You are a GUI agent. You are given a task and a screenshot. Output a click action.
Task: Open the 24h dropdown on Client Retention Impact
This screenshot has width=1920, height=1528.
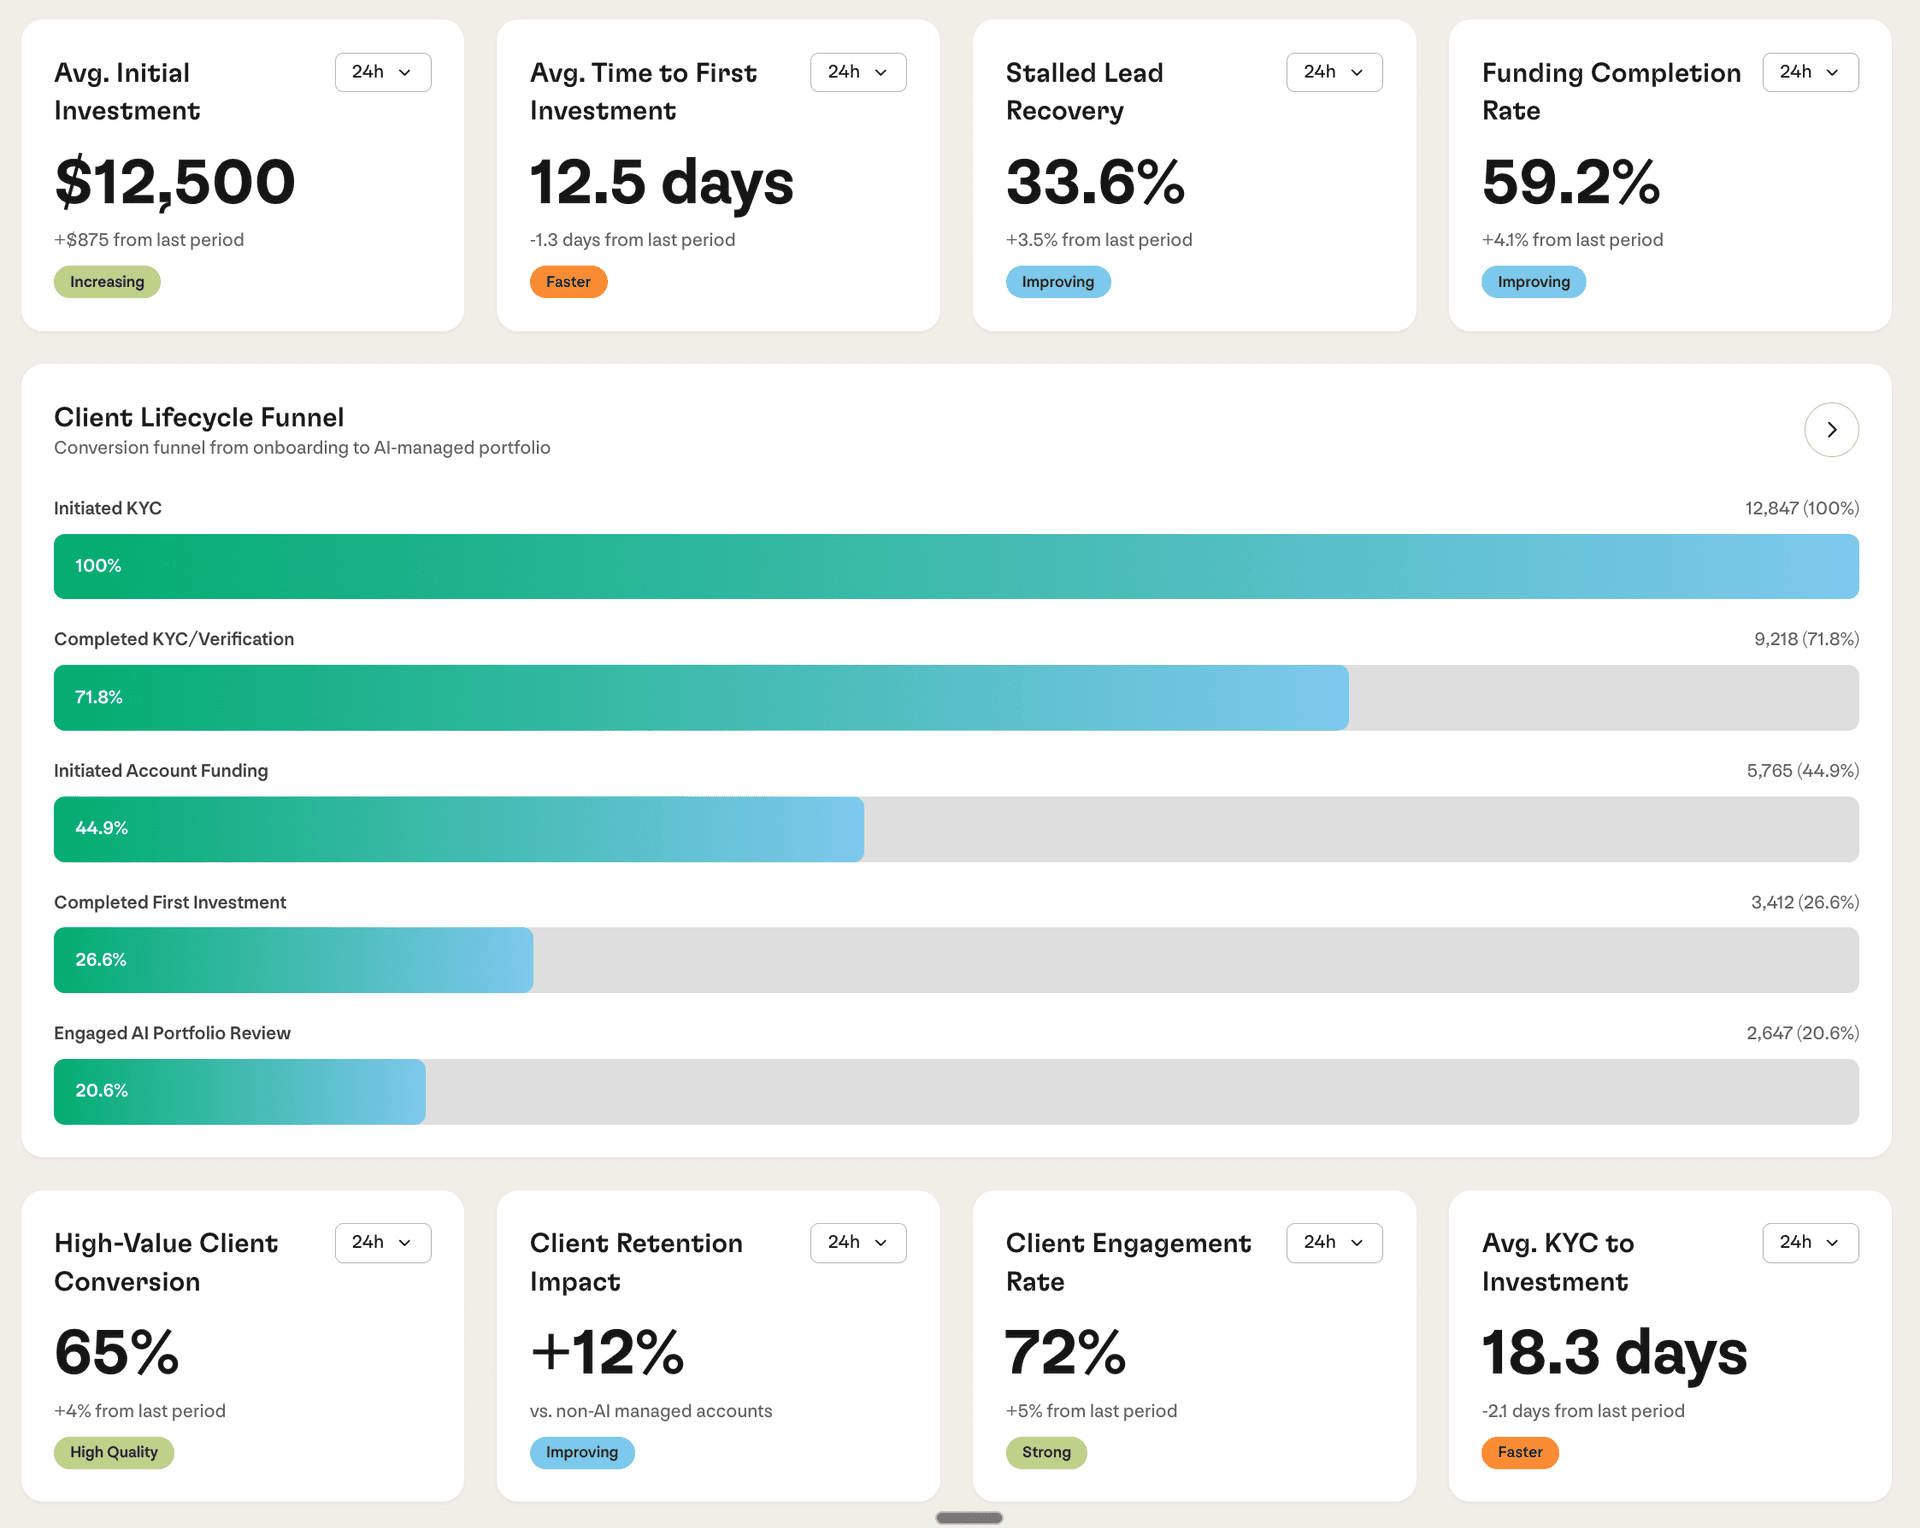click(x=858, y=1242)
